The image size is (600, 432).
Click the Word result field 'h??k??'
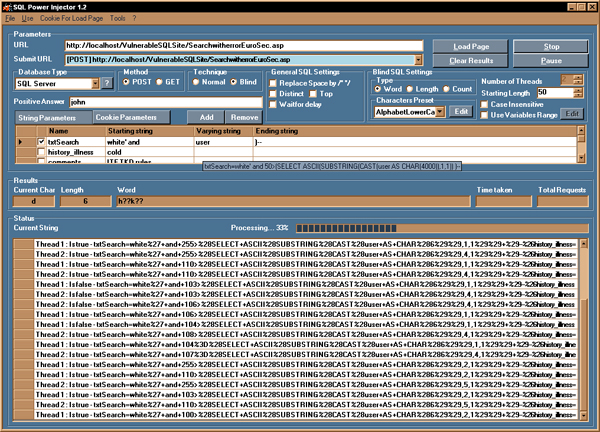pyautogui.click(x=293, y=201)
